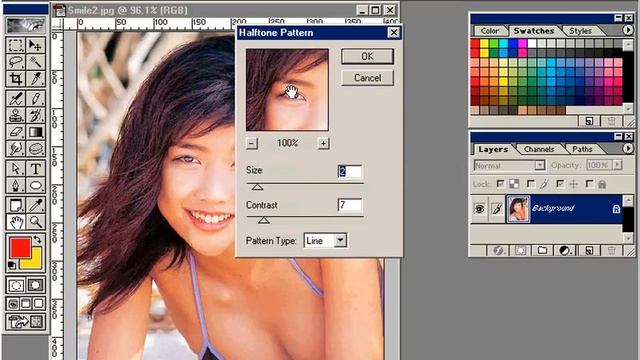This screenshot has width=640, height=360.
Task: Toggle Lock position checkbox
Action: [x=560, y=184]
